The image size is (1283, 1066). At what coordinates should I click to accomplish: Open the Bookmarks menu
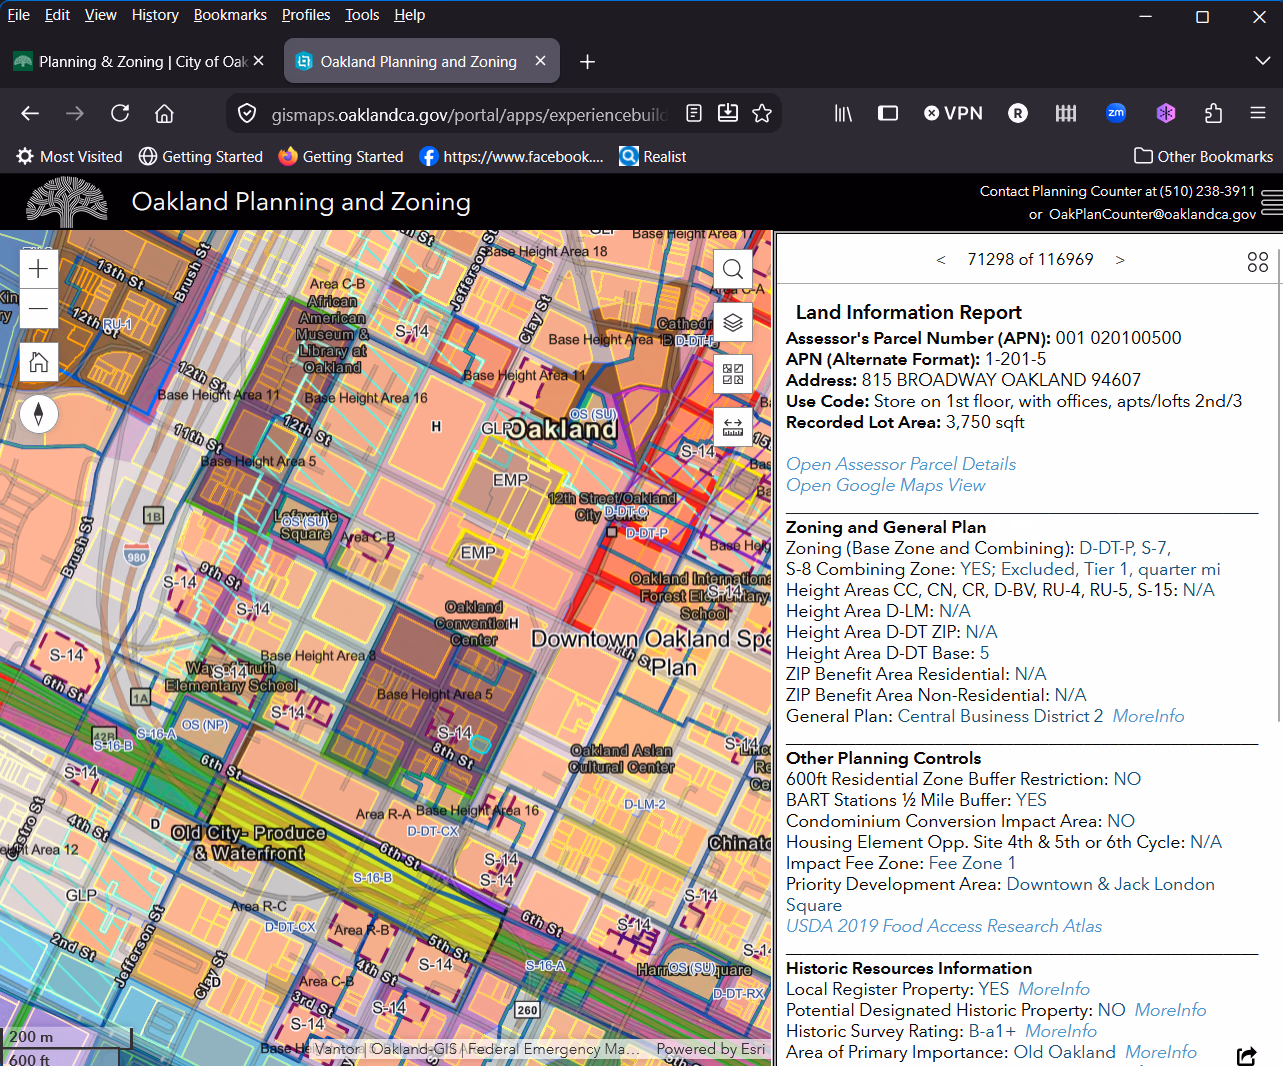pos(230,15)
